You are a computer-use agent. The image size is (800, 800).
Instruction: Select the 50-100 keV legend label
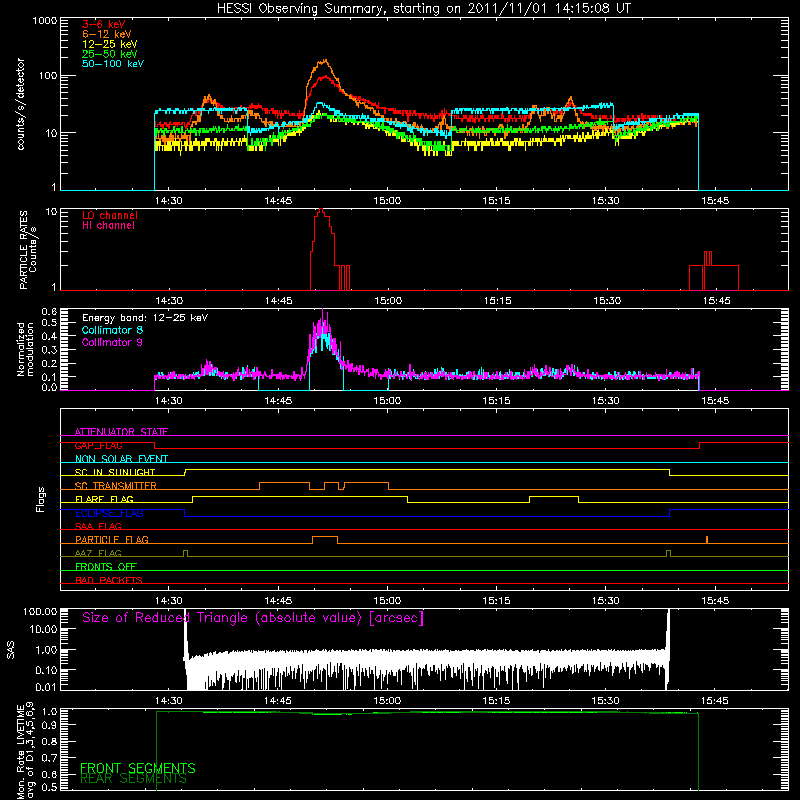coord(113,64)
